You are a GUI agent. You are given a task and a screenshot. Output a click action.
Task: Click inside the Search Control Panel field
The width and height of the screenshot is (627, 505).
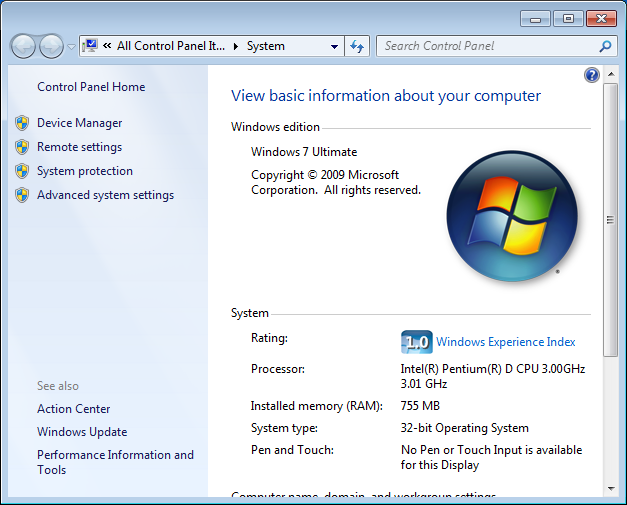485,46
